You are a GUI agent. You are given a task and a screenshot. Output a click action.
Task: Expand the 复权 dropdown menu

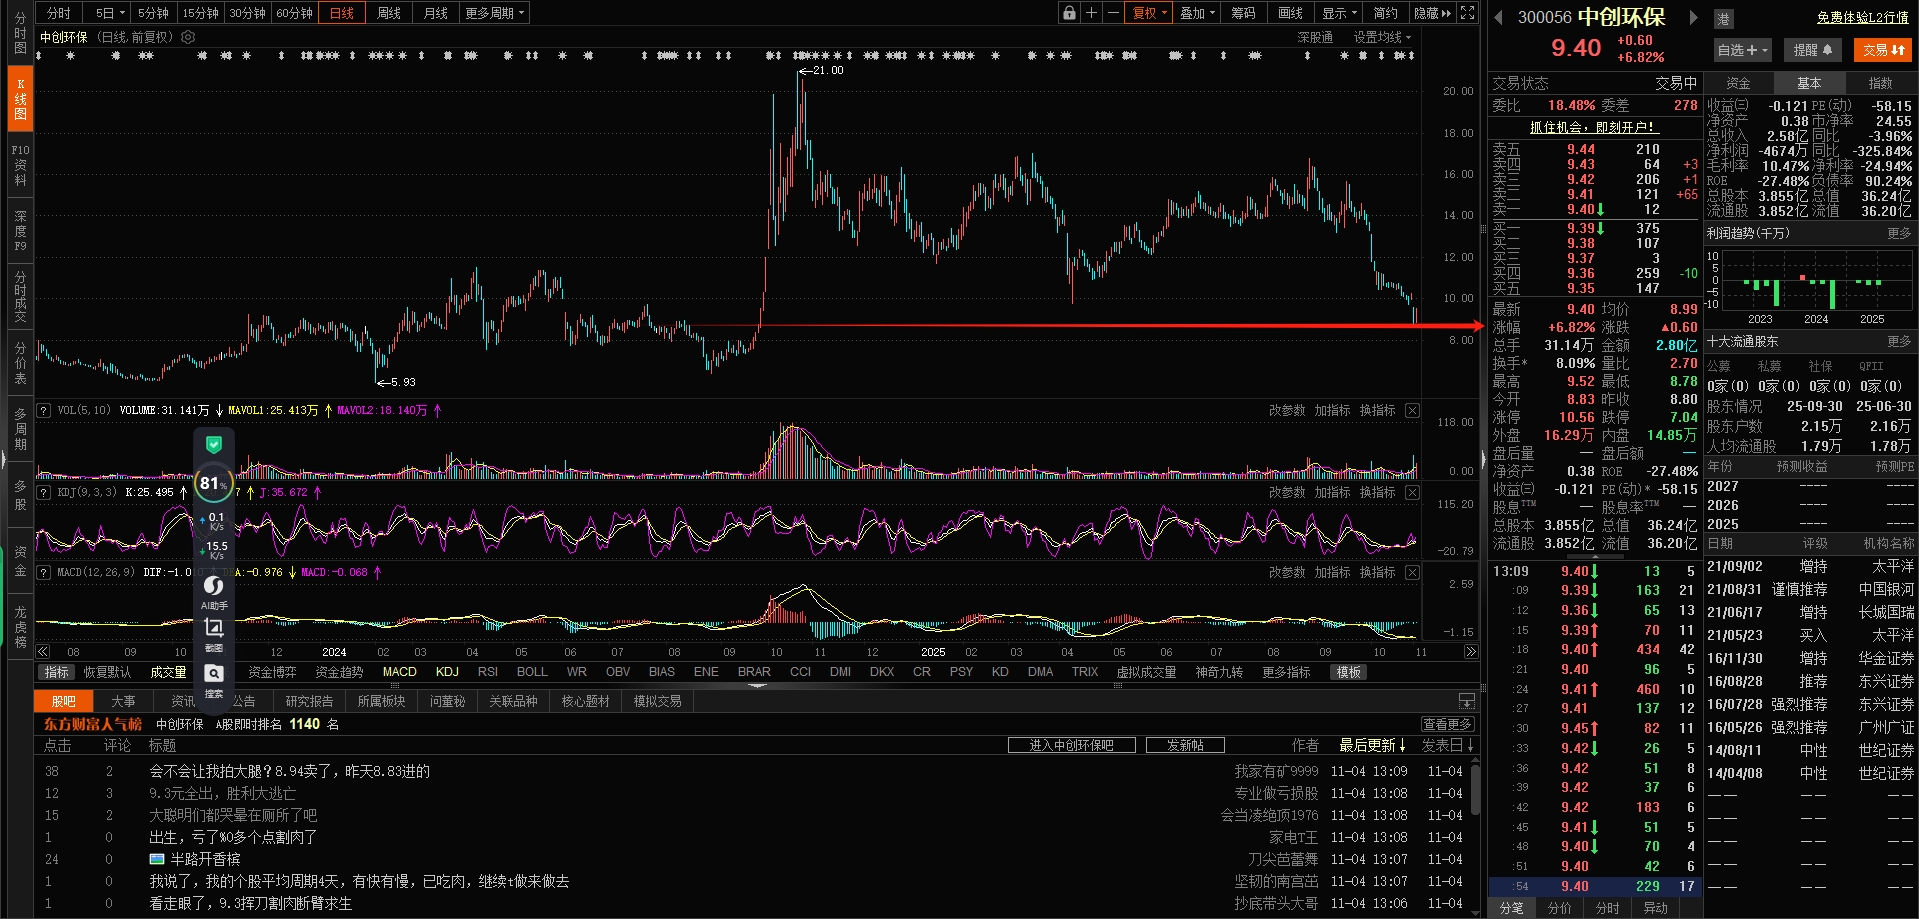tap(1149, 13)
